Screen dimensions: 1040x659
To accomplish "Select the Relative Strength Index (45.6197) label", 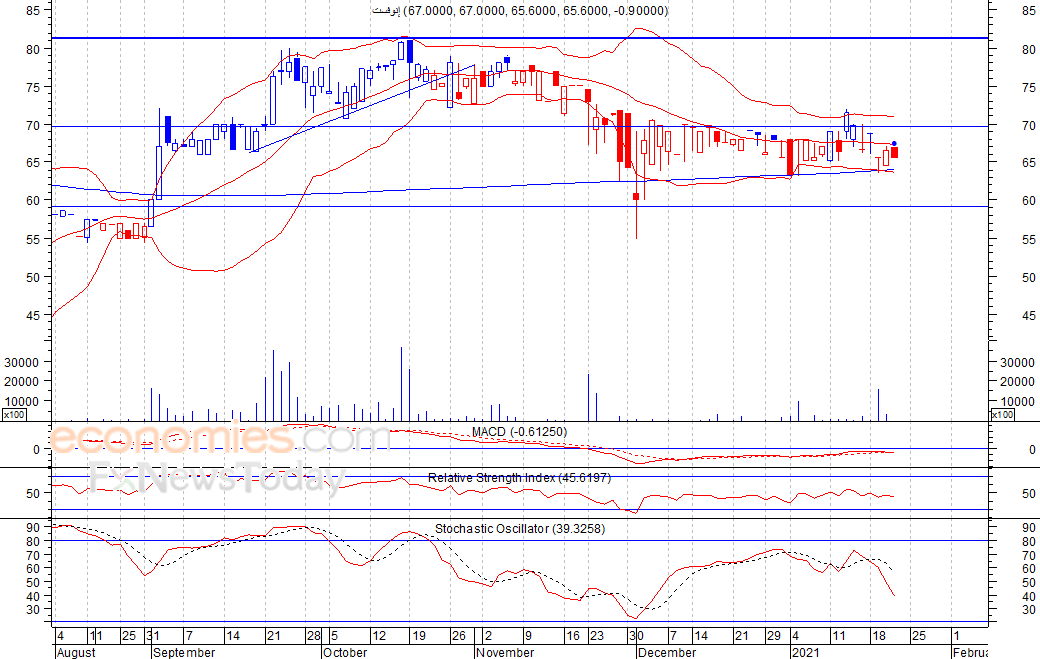I will pyautogui.click(x=519, y=477).
